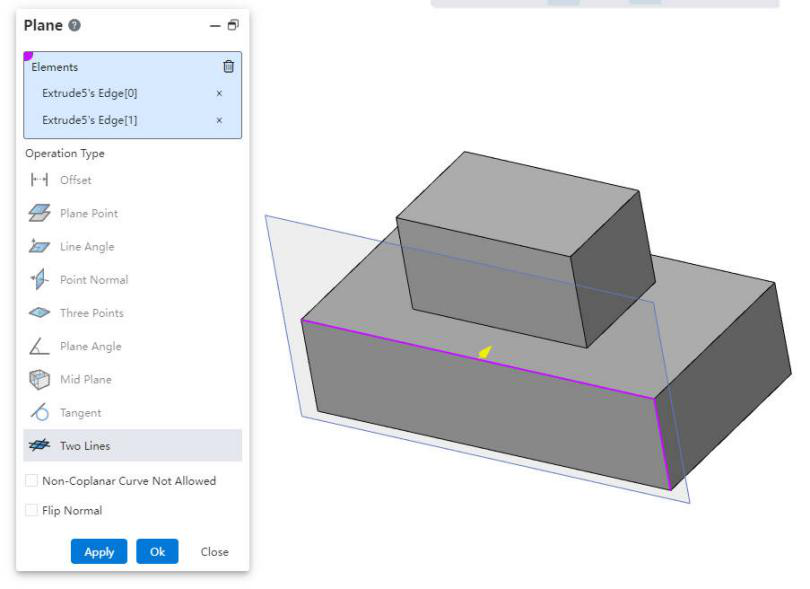Choose the Point Normal label
This screenshot has width=810, height=589.
click(x=94, y=280)
